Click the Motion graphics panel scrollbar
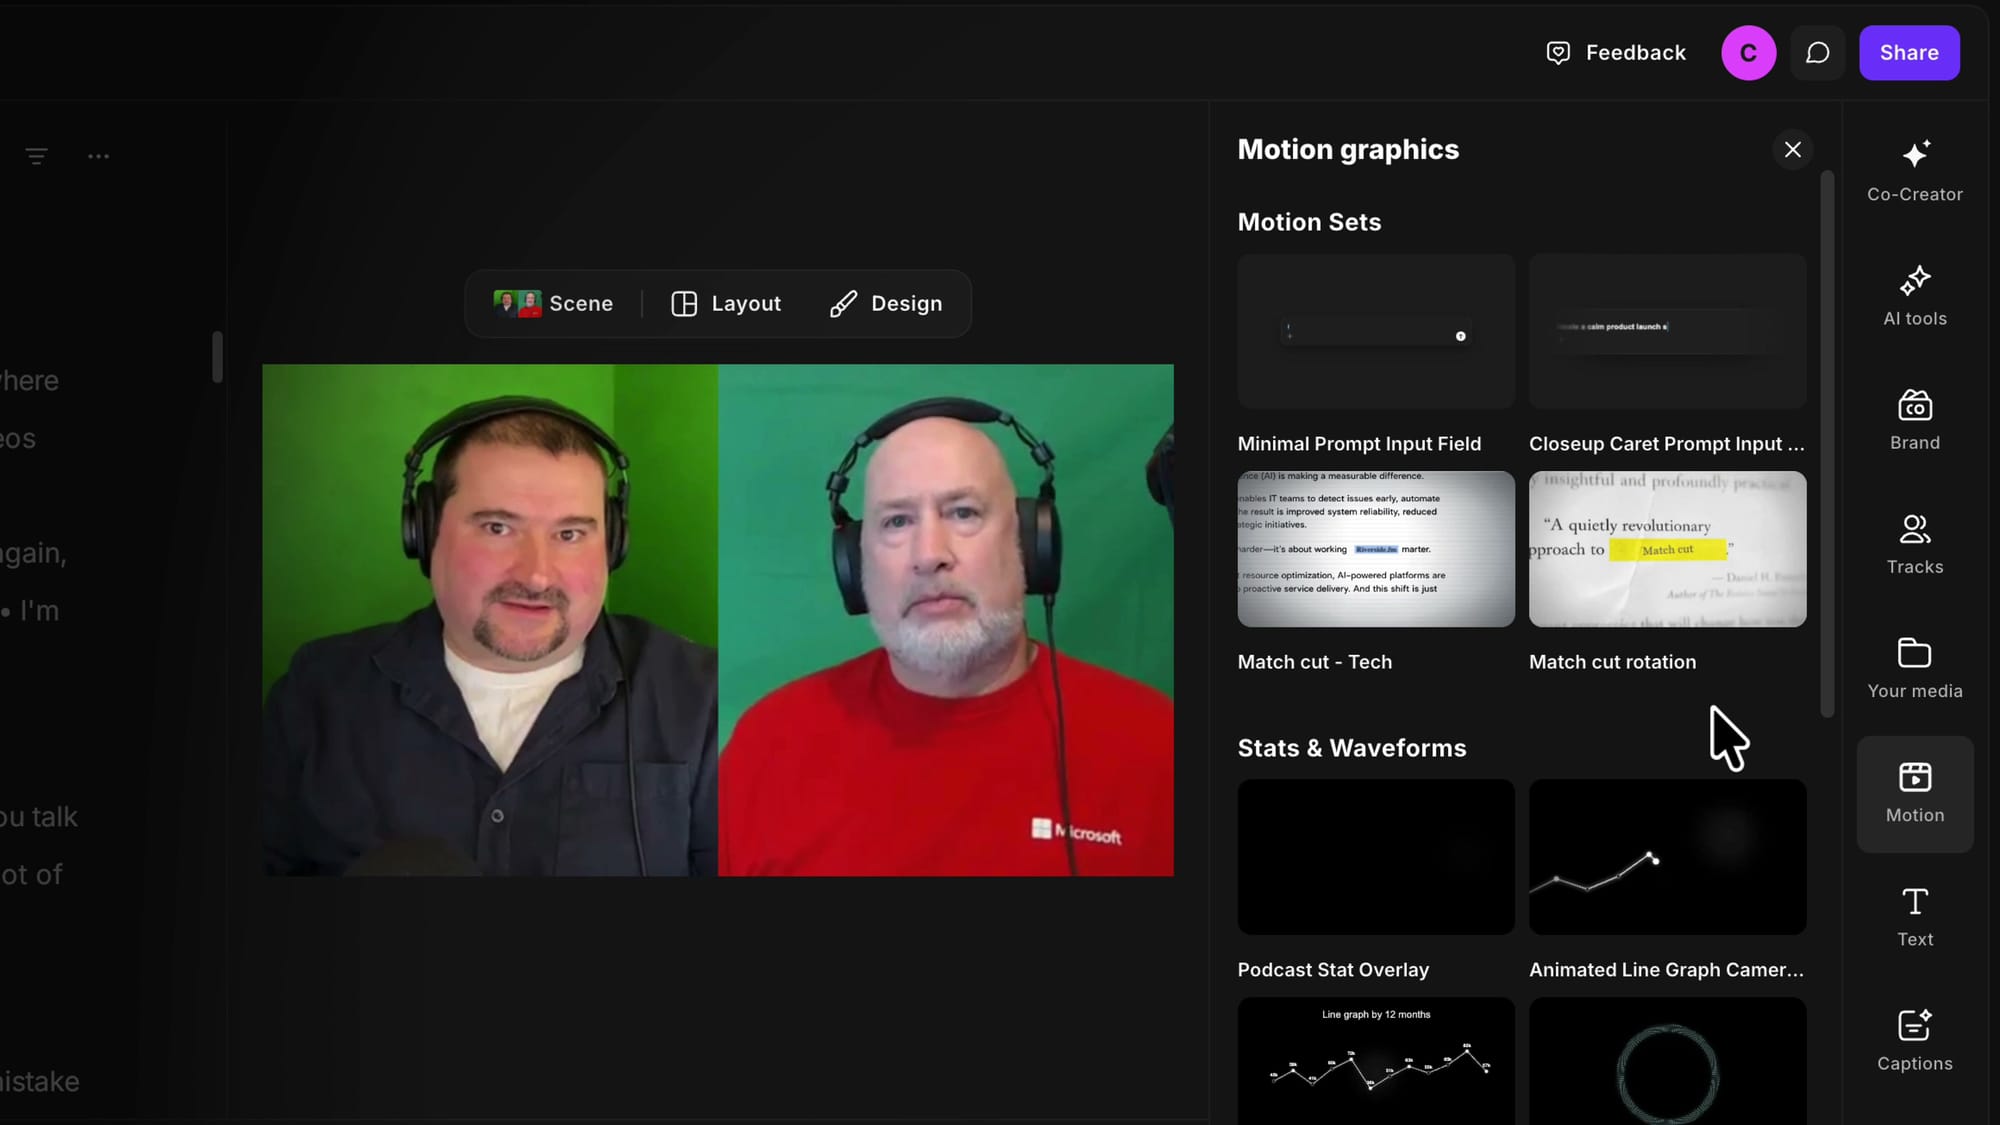Viewport: 2000px width, 1125px height. point(1827,444)
